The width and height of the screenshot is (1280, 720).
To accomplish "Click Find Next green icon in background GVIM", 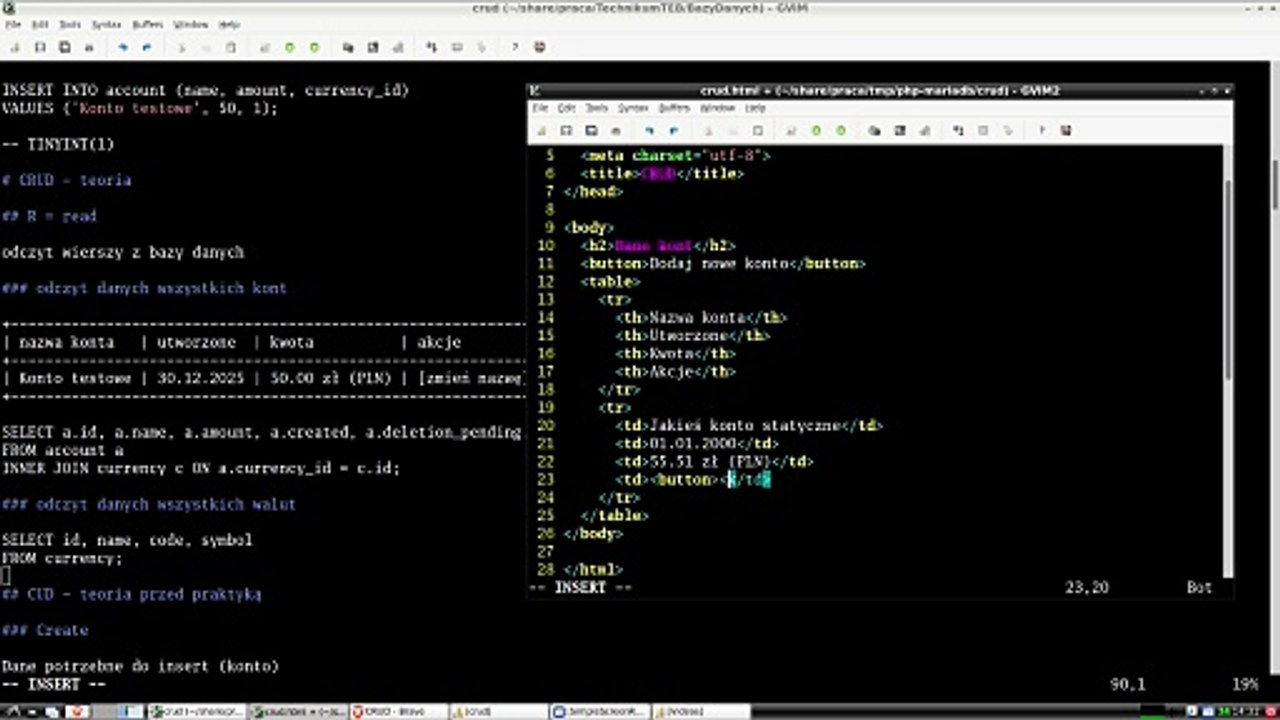I will coord(290,47).
